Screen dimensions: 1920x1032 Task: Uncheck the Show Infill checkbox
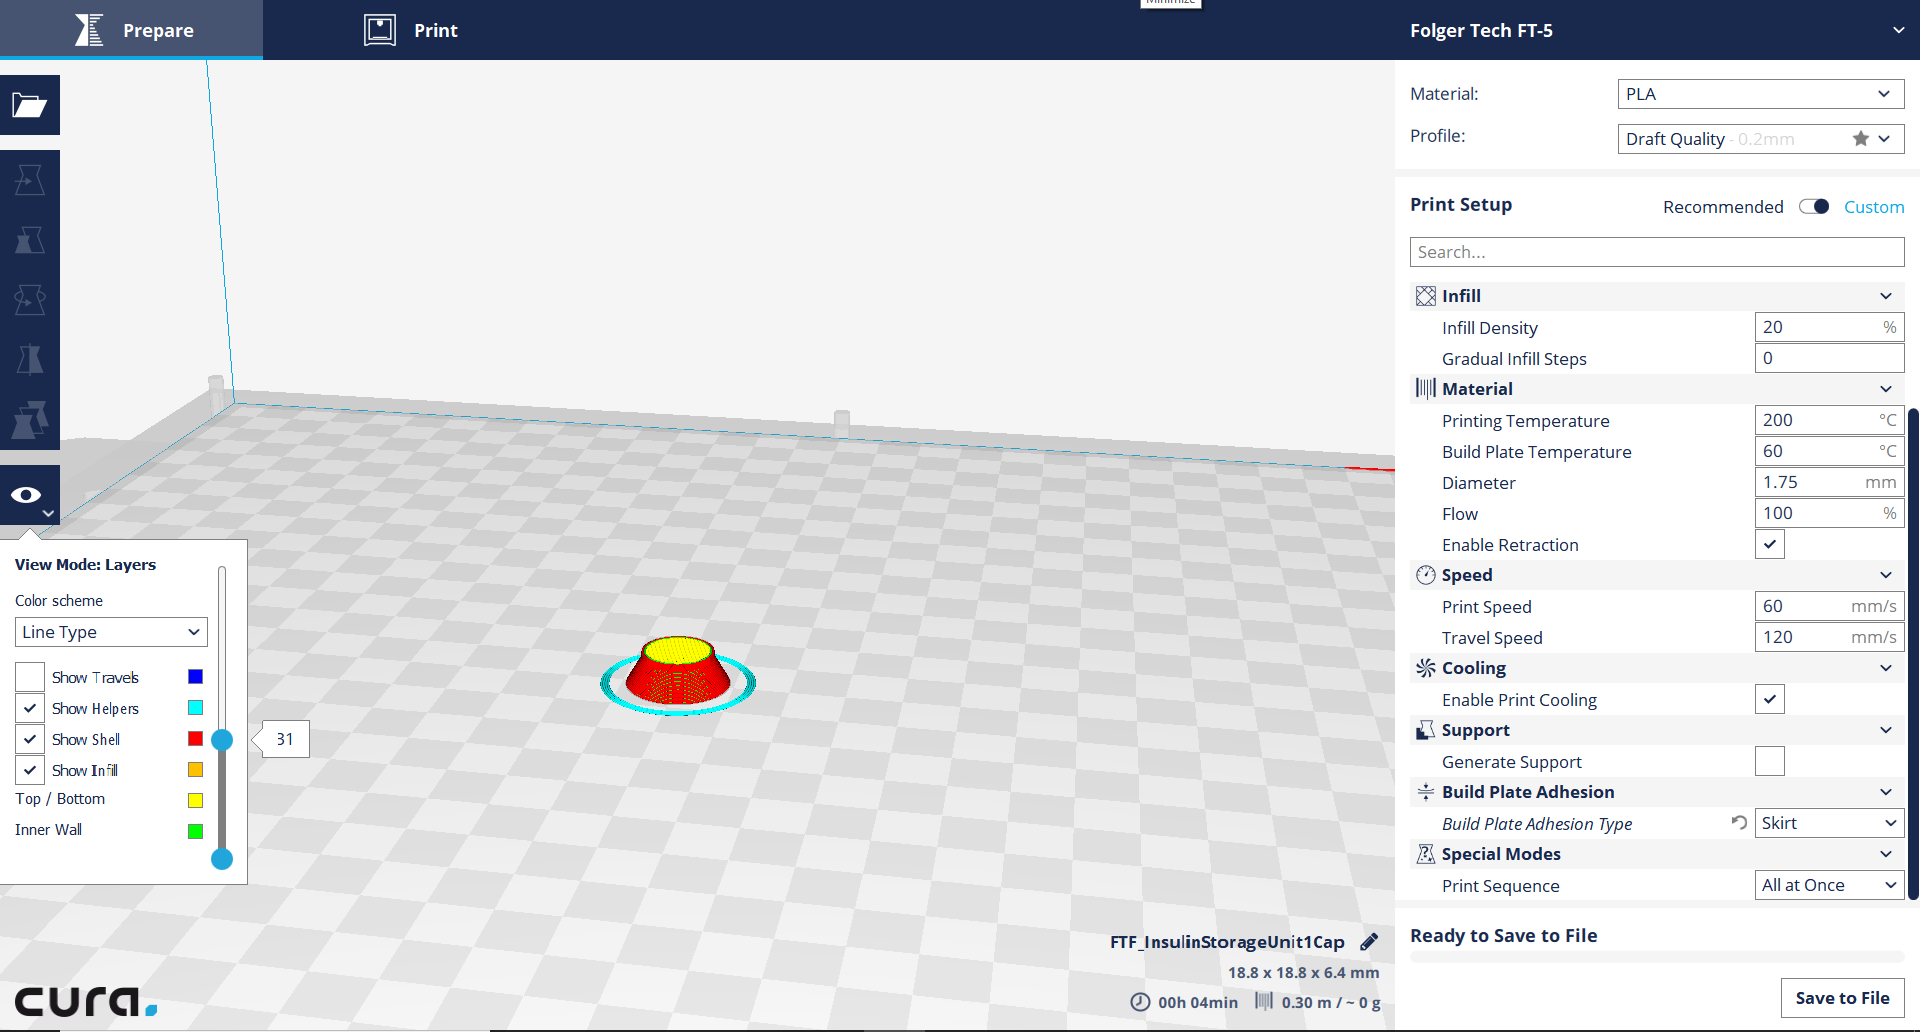pos(30,770)
